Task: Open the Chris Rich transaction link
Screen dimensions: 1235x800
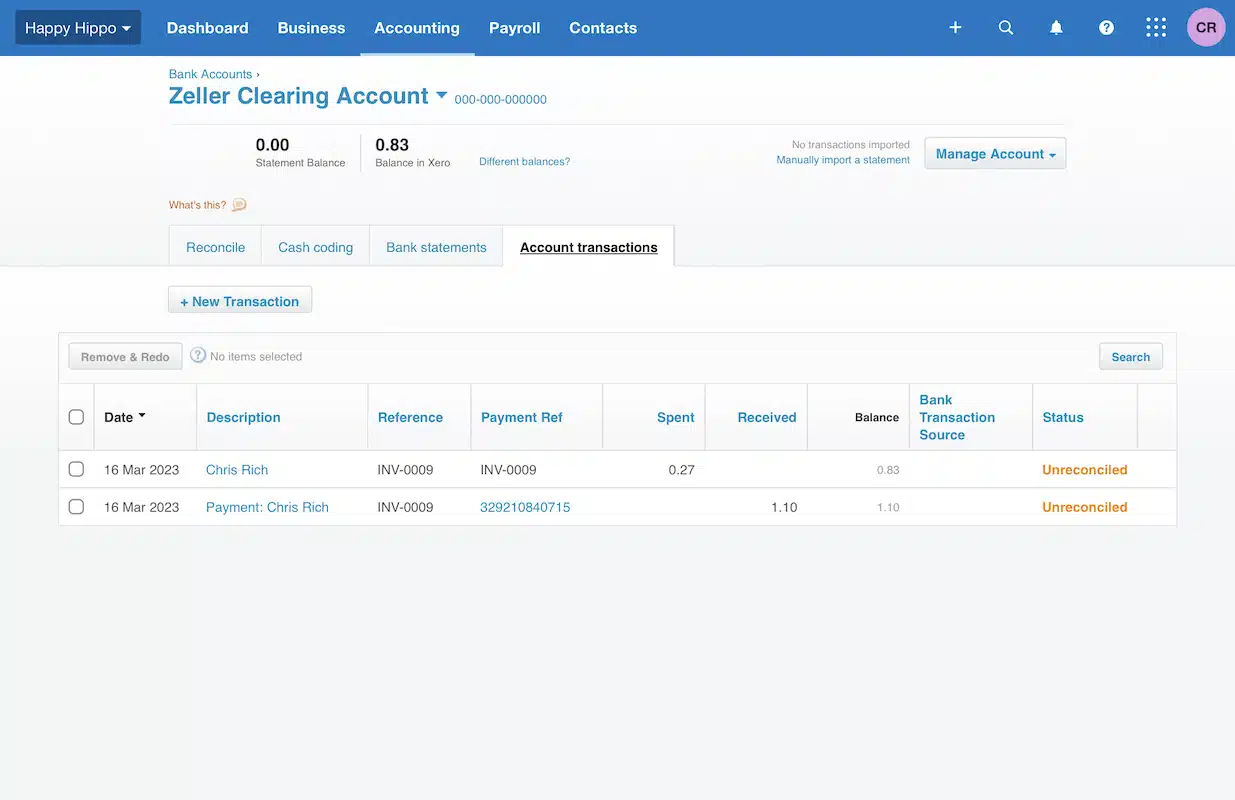Action: click(237, 469)
